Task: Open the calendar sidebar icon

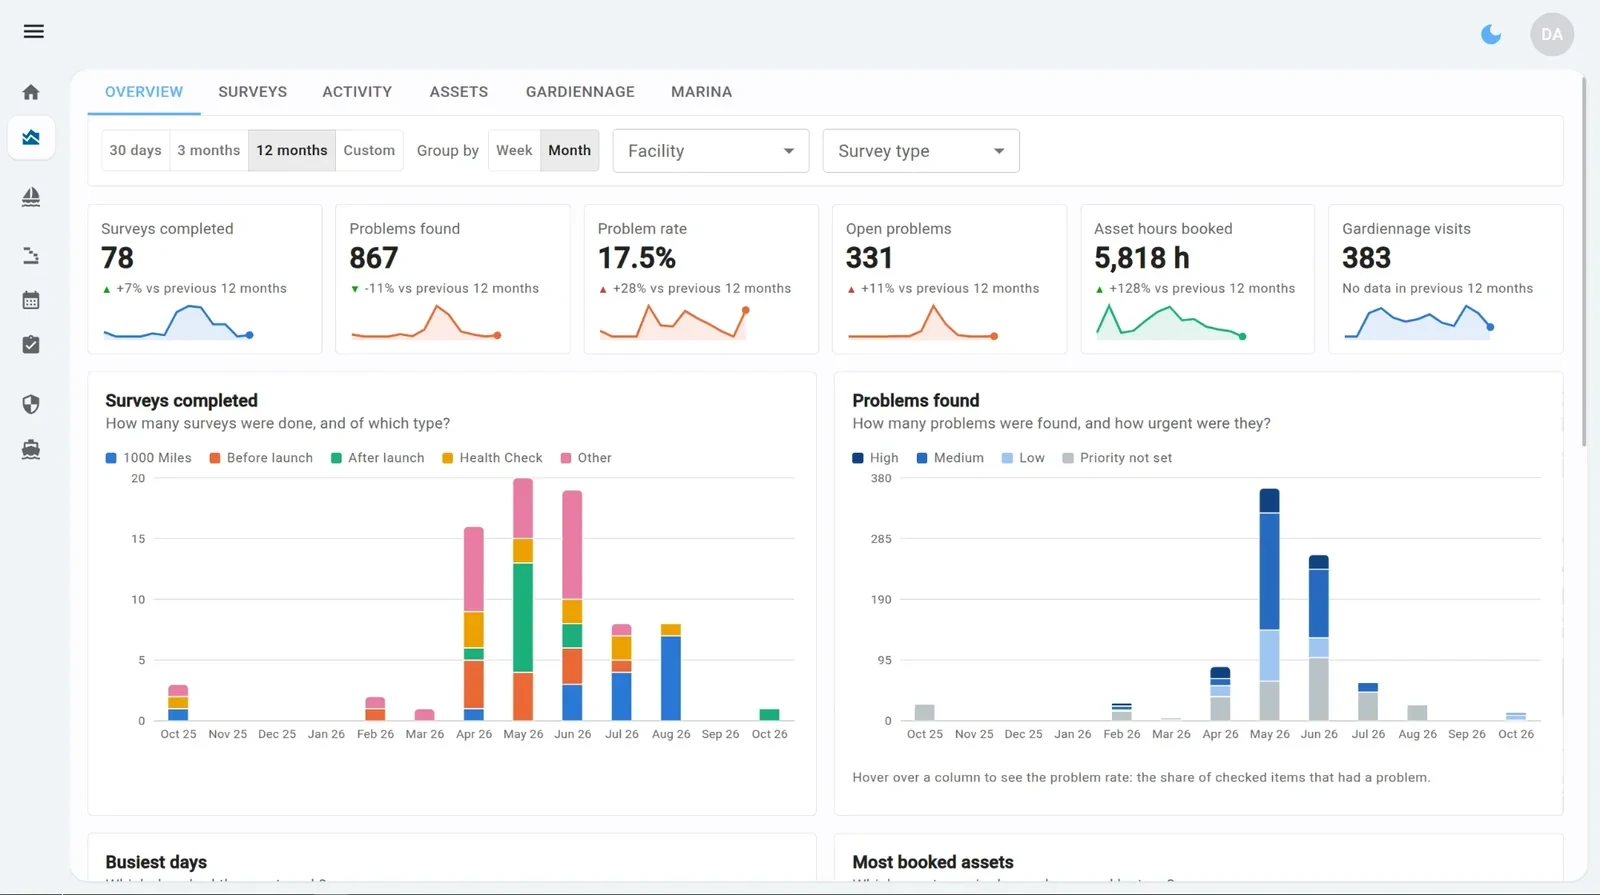Action: point(31,300)
